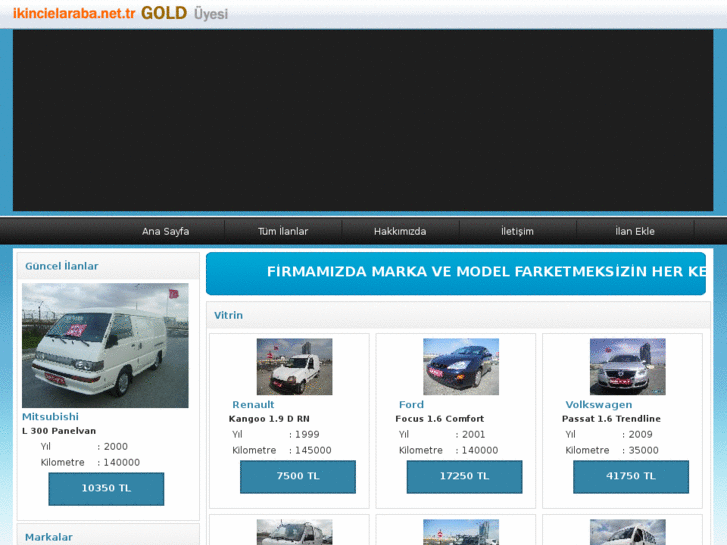727x545 pixels.
Task: Select İlan Ekle in navigation bar
Action: click(x=635, y=231)
